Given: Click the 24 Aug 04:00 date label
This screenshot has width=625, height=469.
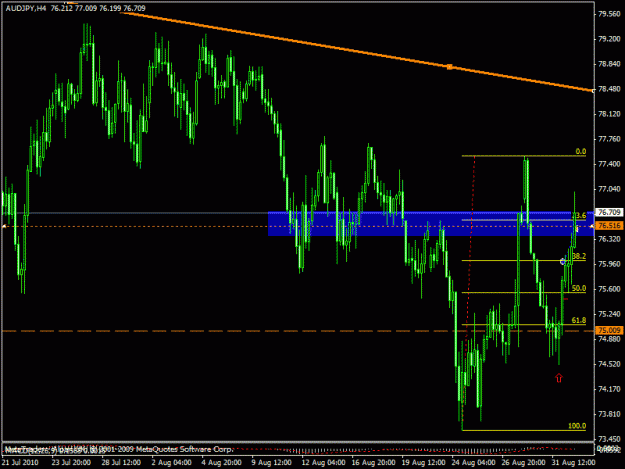Looking at the screenshot, I should pyautogui.click(x=474, y=463).
